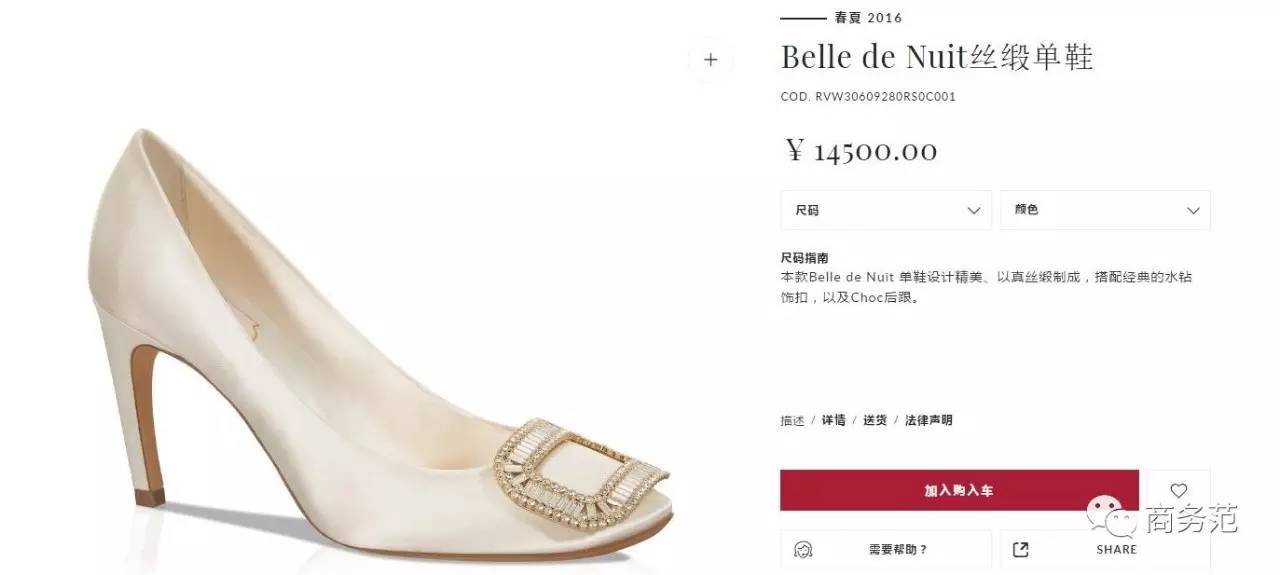This screenshot has height=575, width=1280.
Task: Open the 送货 delivery tab
Action: pyautogui.click(x=875, y=420)
